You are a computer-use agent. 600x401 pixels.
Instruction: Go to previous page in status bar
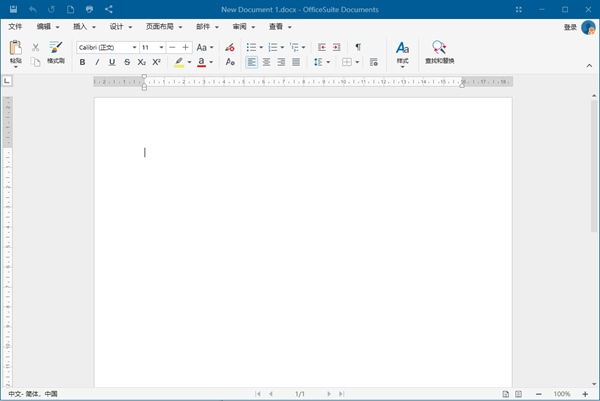point(271,394)
